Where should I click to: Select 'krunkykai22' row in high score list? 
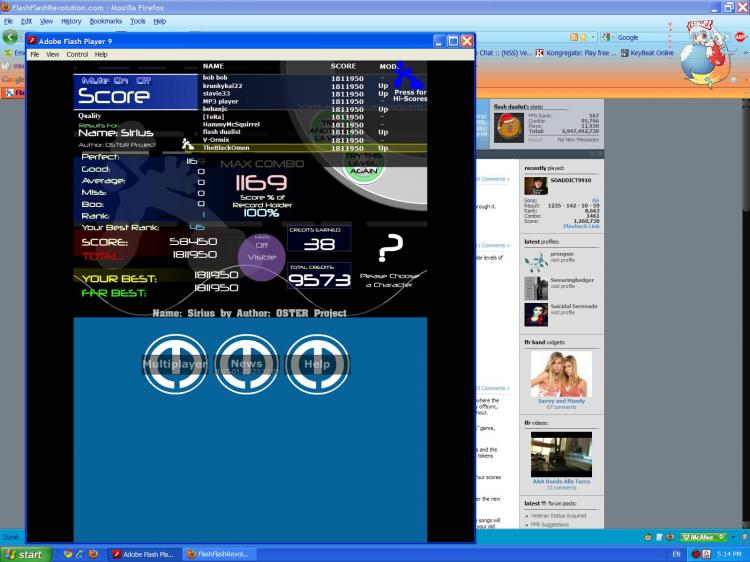click(x=312, y=86)
